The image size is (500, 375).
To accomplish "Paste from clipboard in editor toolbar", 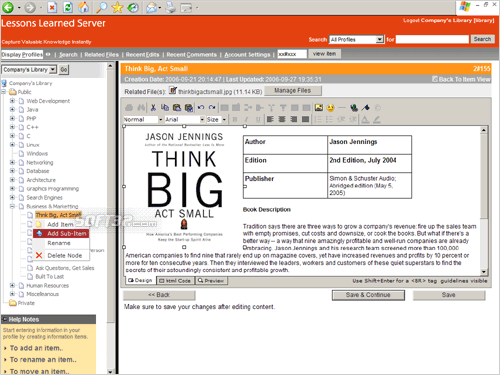I will (x=177, y=108).
